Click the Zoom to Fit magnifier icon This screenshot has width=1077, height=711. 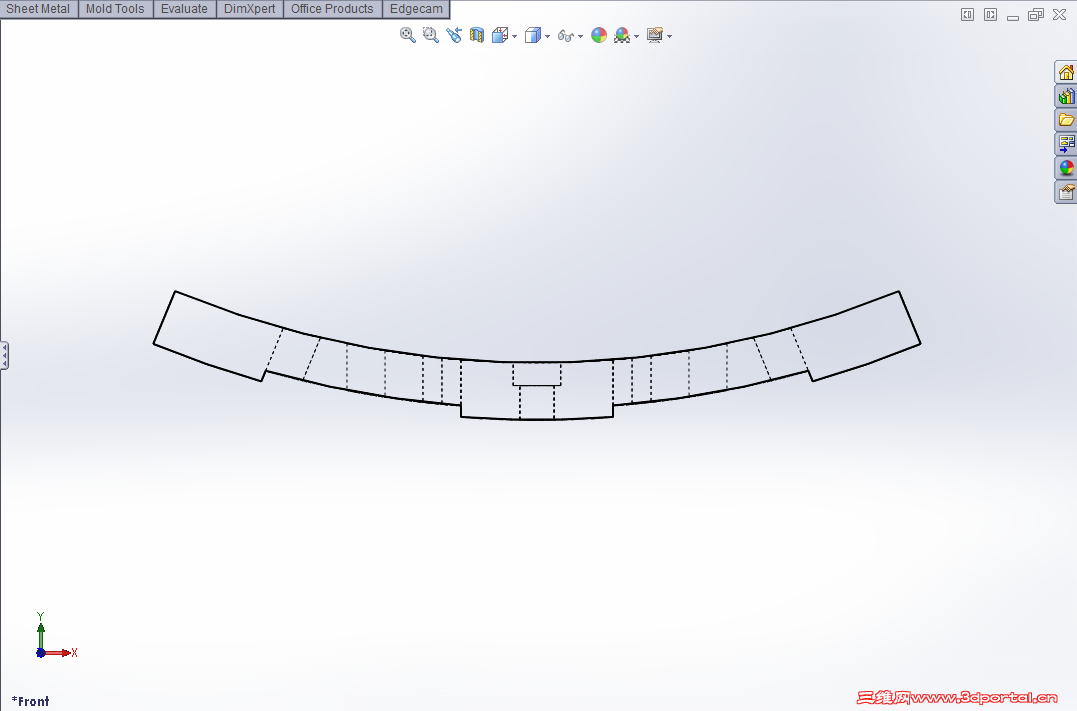[x=407, y=35]
